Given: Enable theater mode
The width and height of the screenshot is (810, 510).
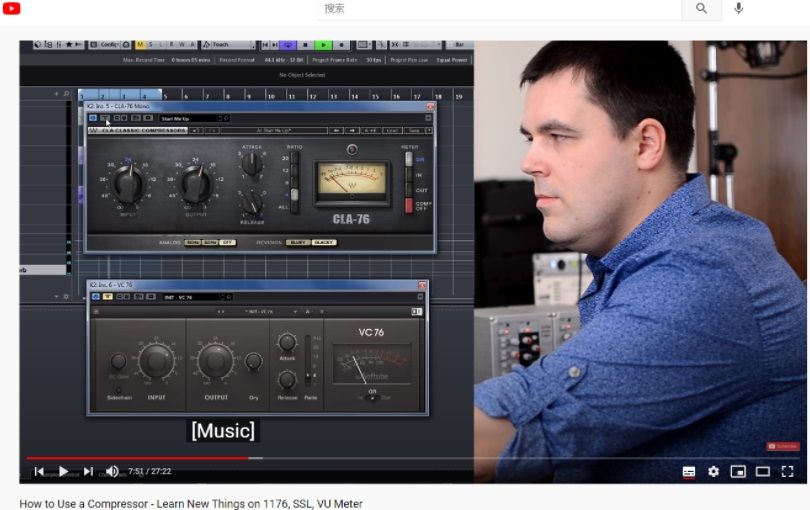Looking at the screenshot, I should (x=762, y=471).
